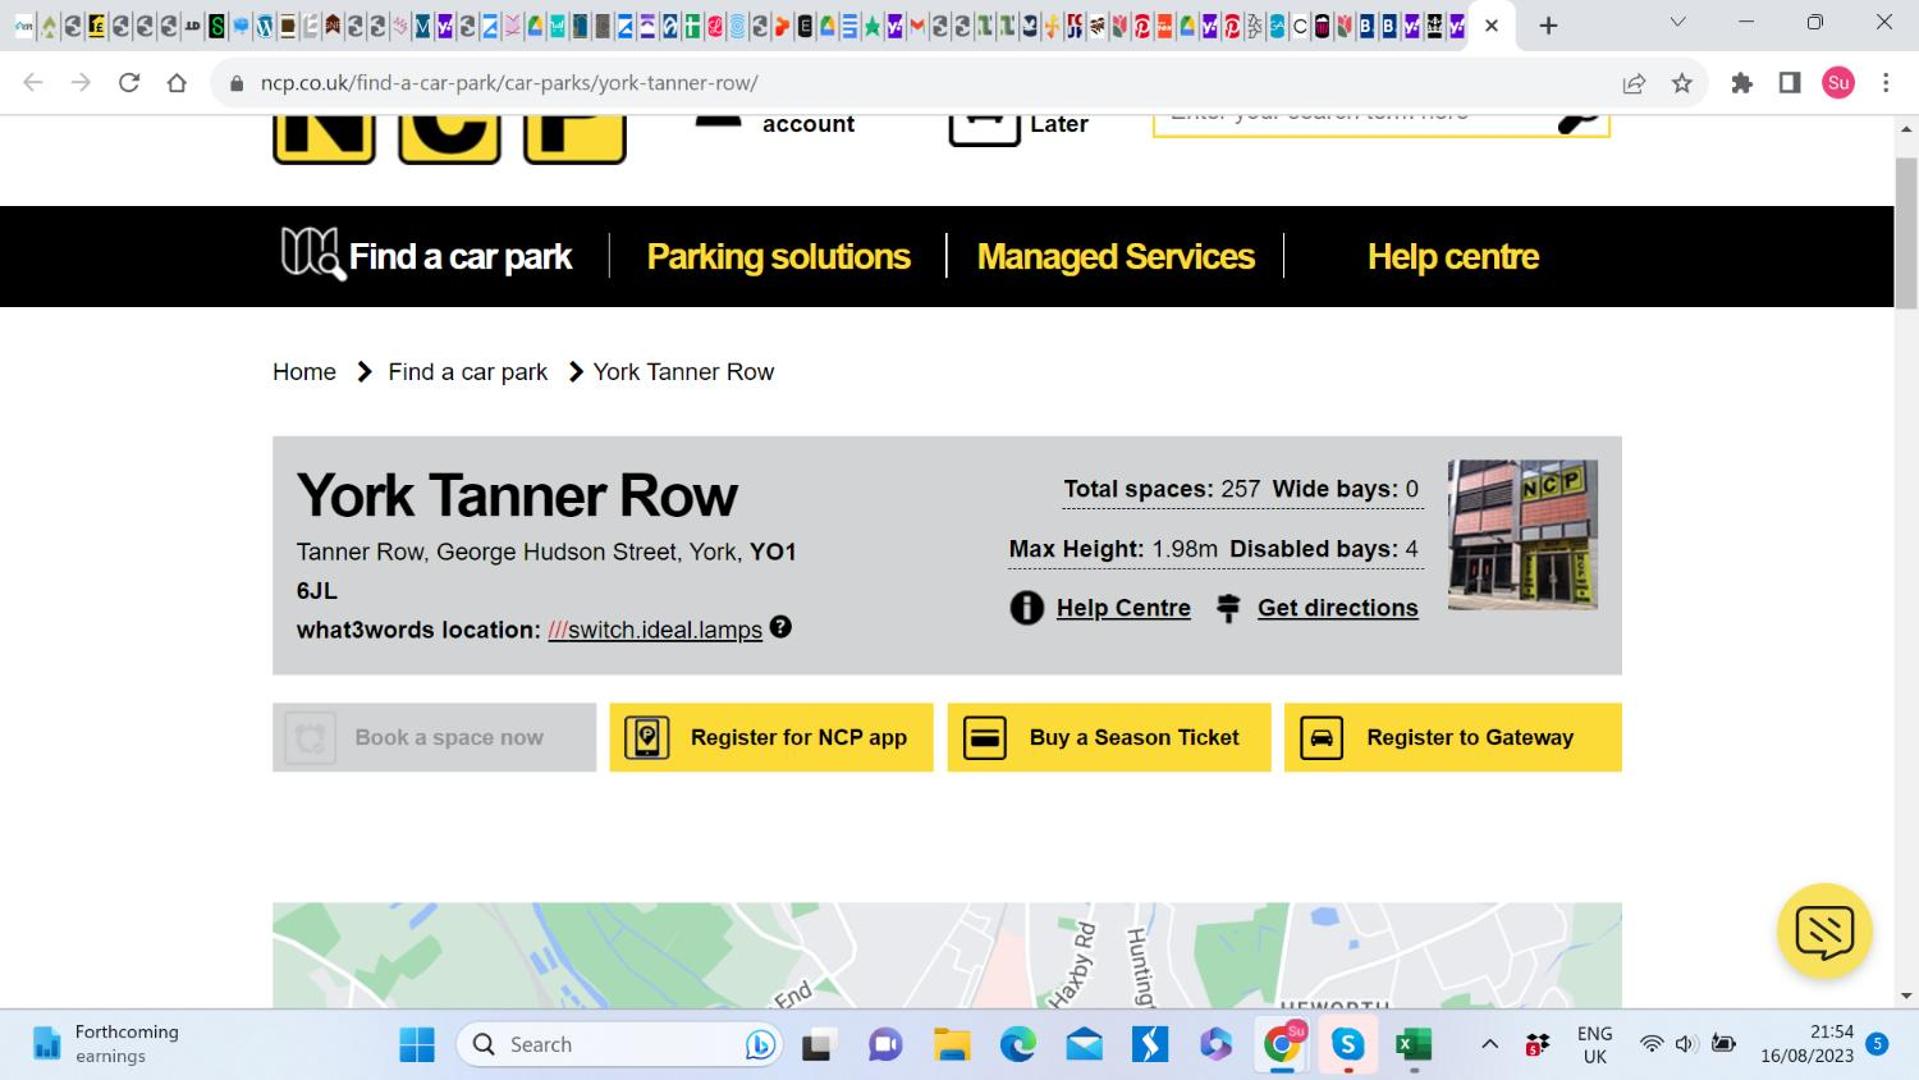Open Teams Chat from taskbar

885,1045
